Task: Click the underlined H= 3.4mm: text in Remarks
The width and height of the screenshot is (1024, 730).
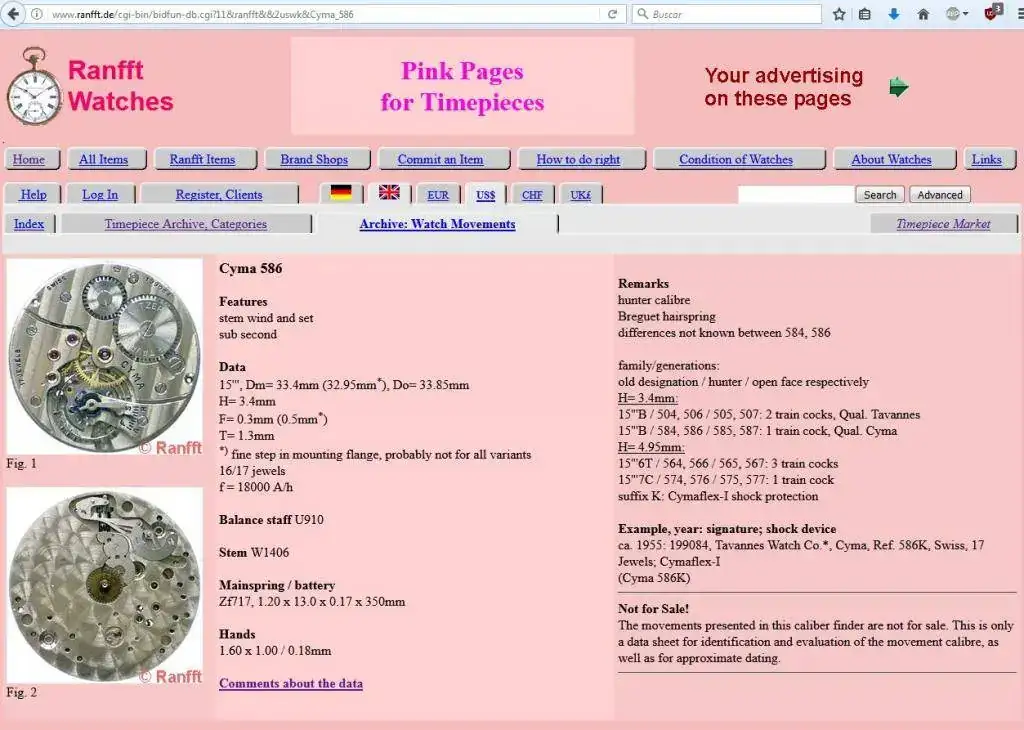Action: click(x=648, y=398)
